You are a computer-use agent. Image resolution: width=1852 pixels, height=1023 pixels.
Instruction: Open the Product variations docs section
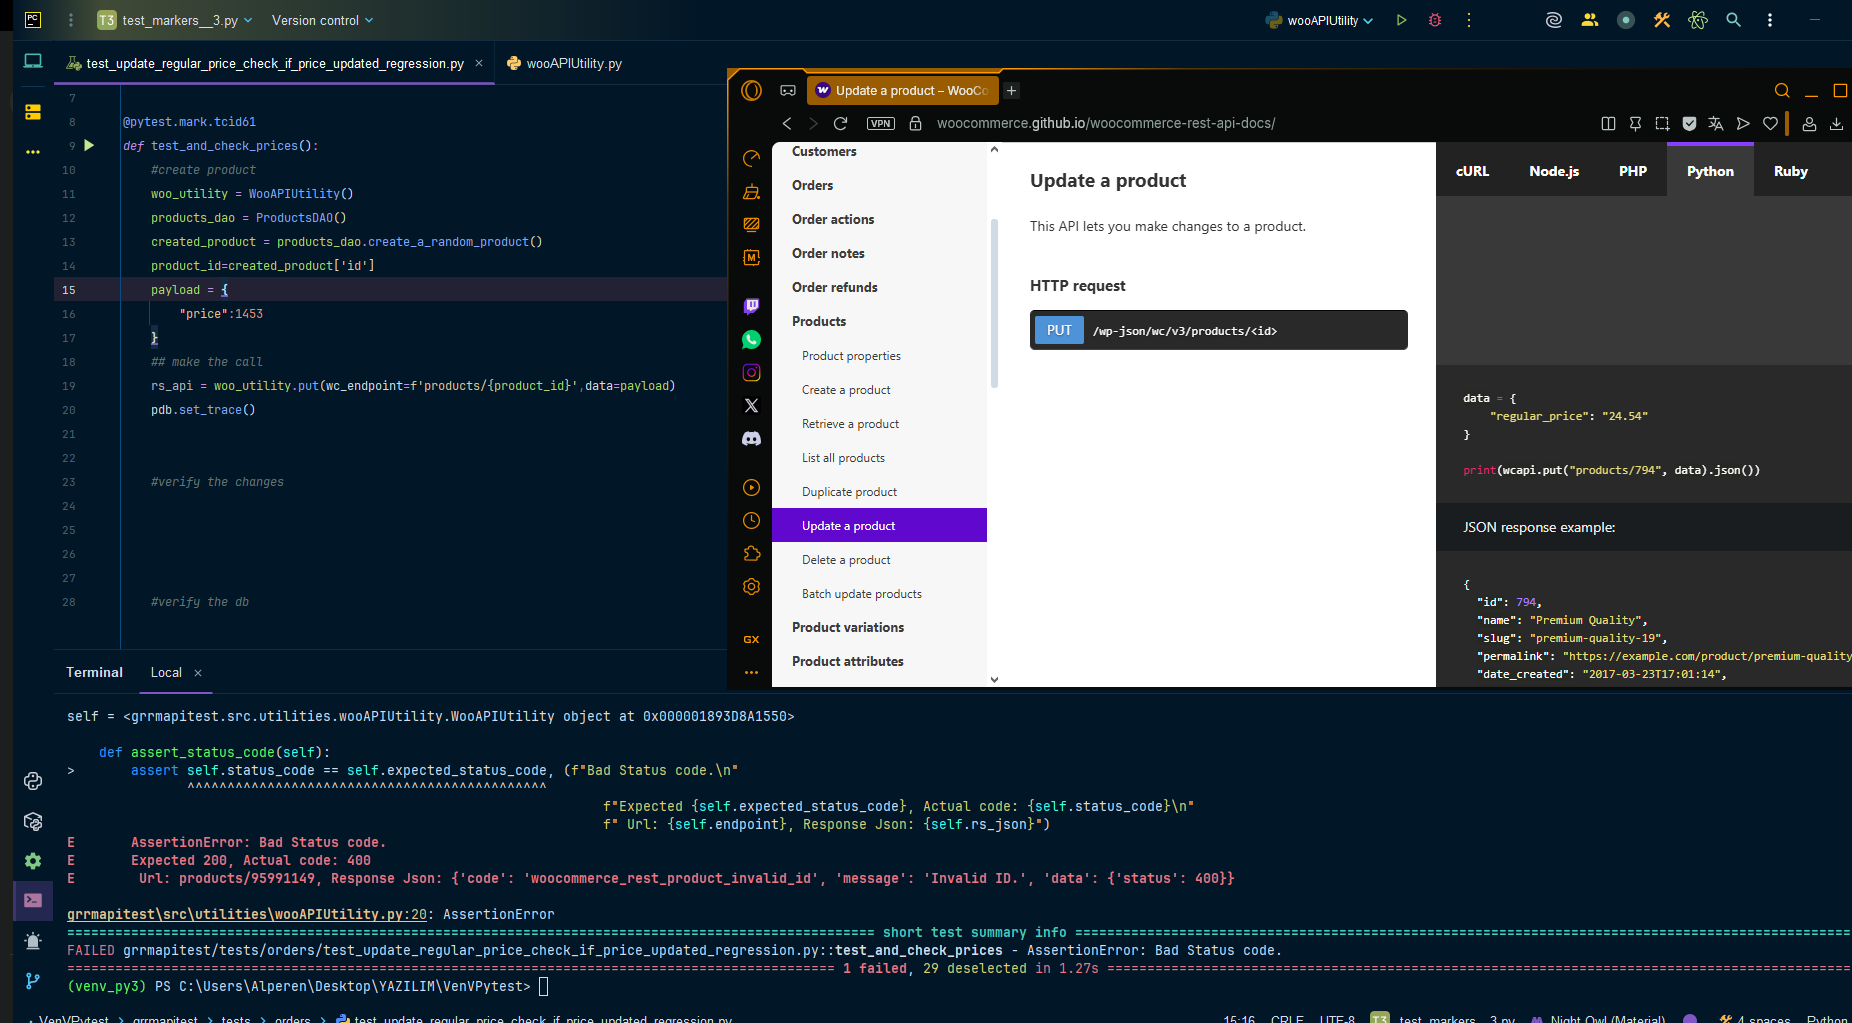[848, 627]
